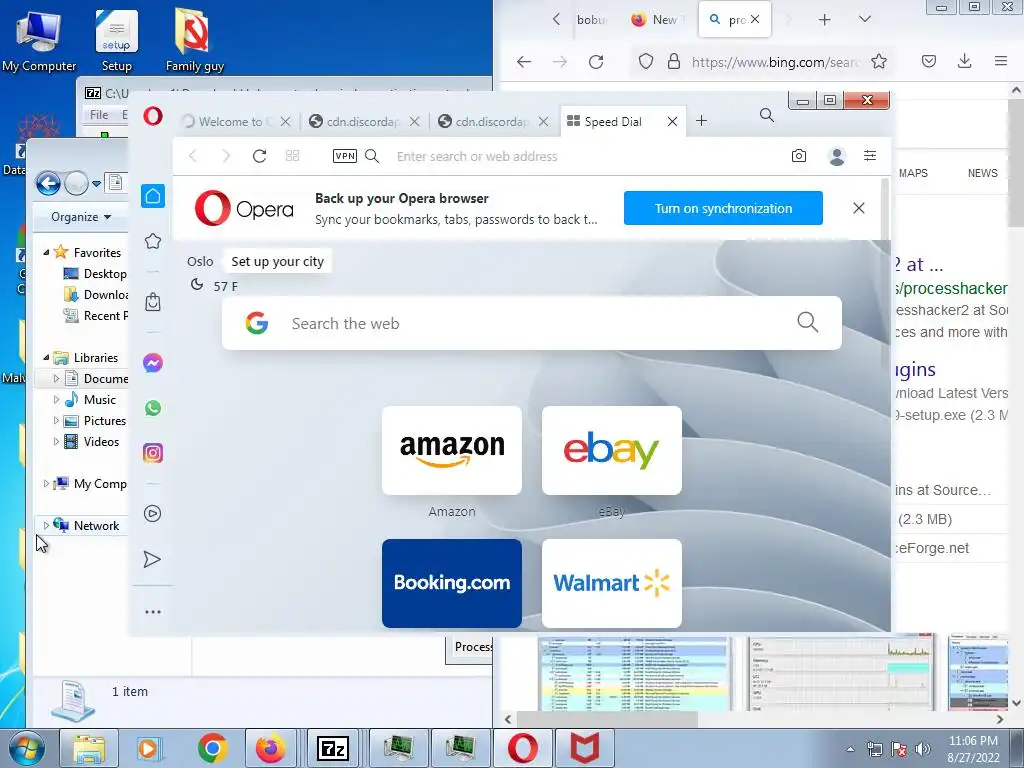This screenshot has height=768, width=1024.
Task: Open Chrome from the taskbar
Action: (x=212, y=748)
